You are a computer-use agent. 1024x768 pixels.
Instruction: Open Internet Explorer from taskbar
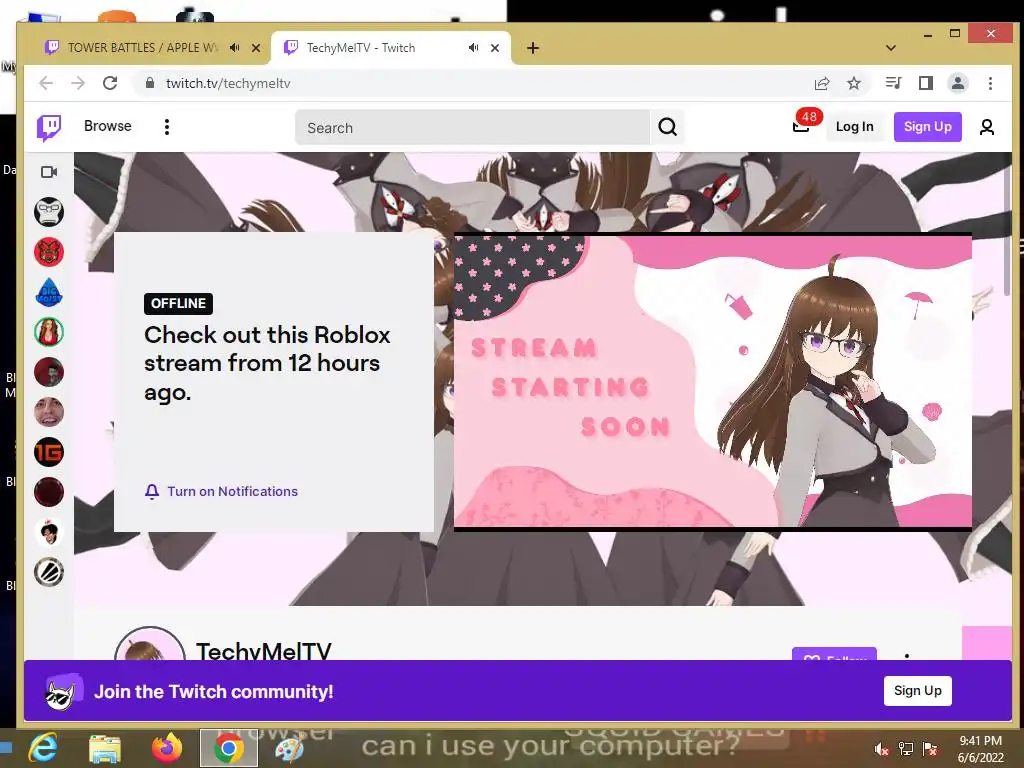pos(44,748)
